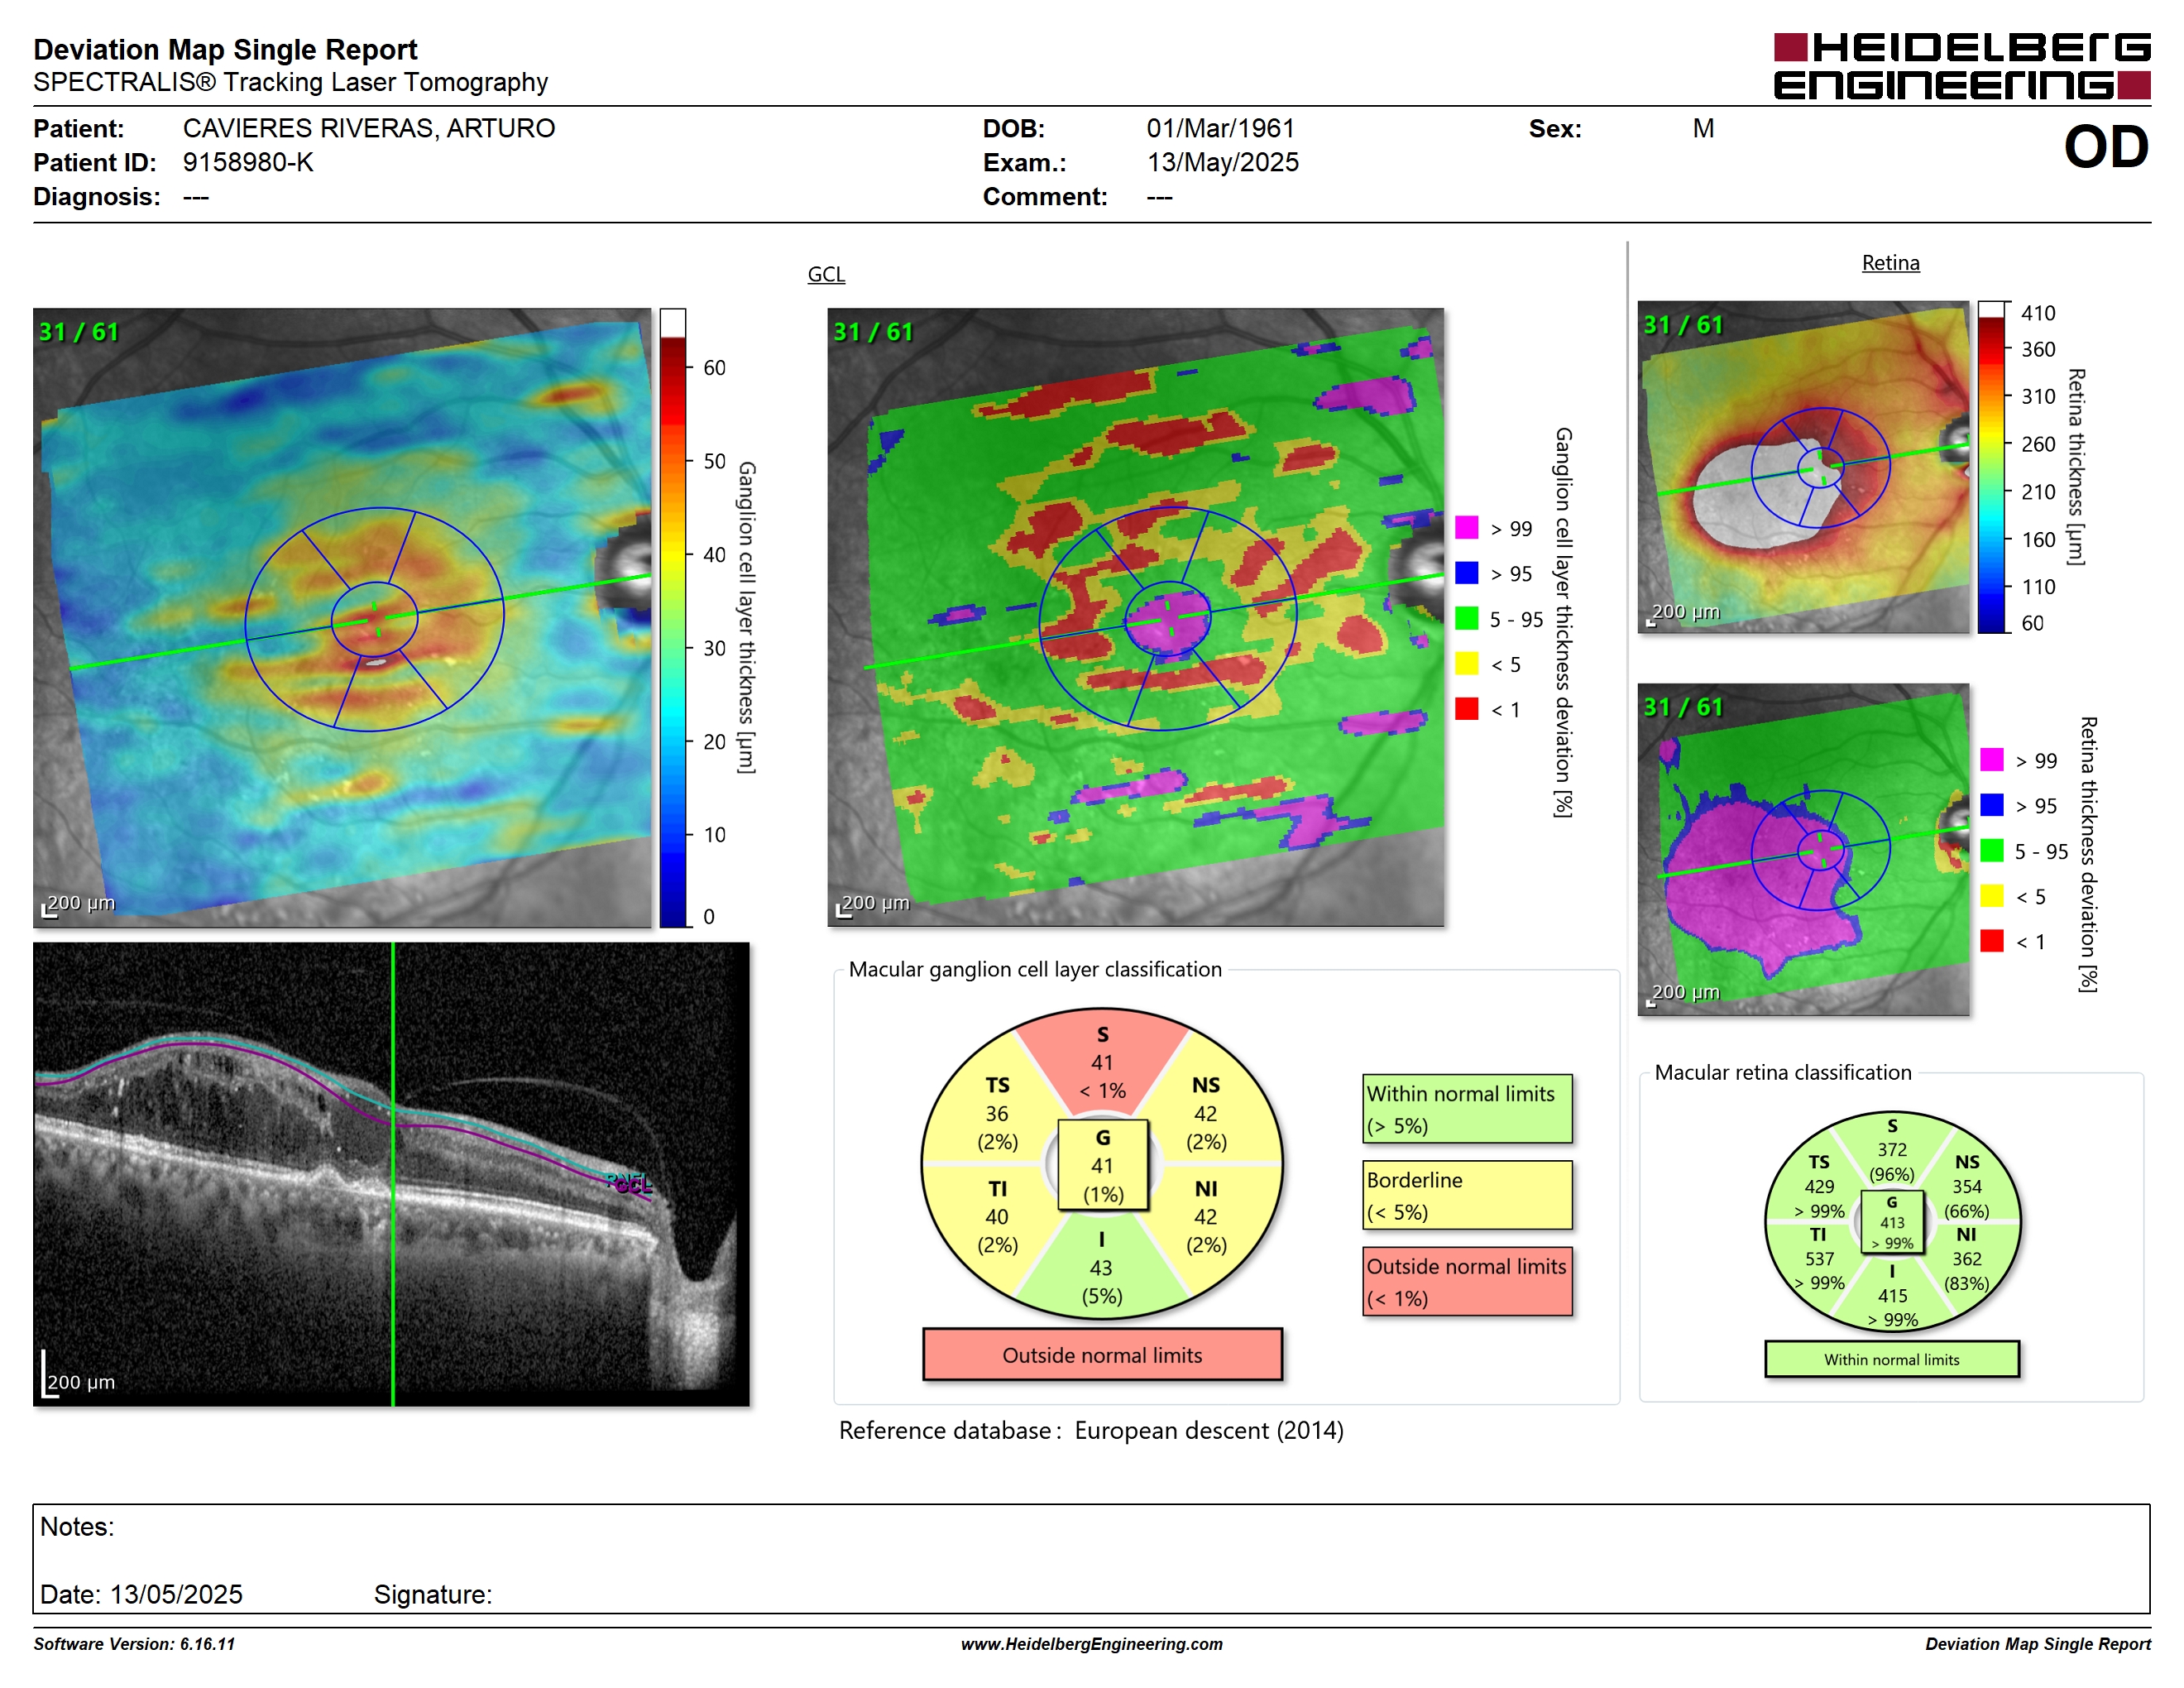Viewport: 2184px width, 1688px height.
Task: Click the Signature line
Action: click(x=434, y=1594)
